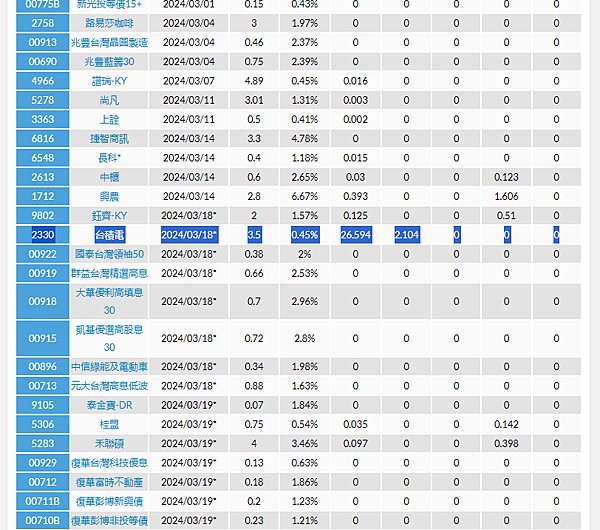Open 復華富時不動產 ETF link

109,482
